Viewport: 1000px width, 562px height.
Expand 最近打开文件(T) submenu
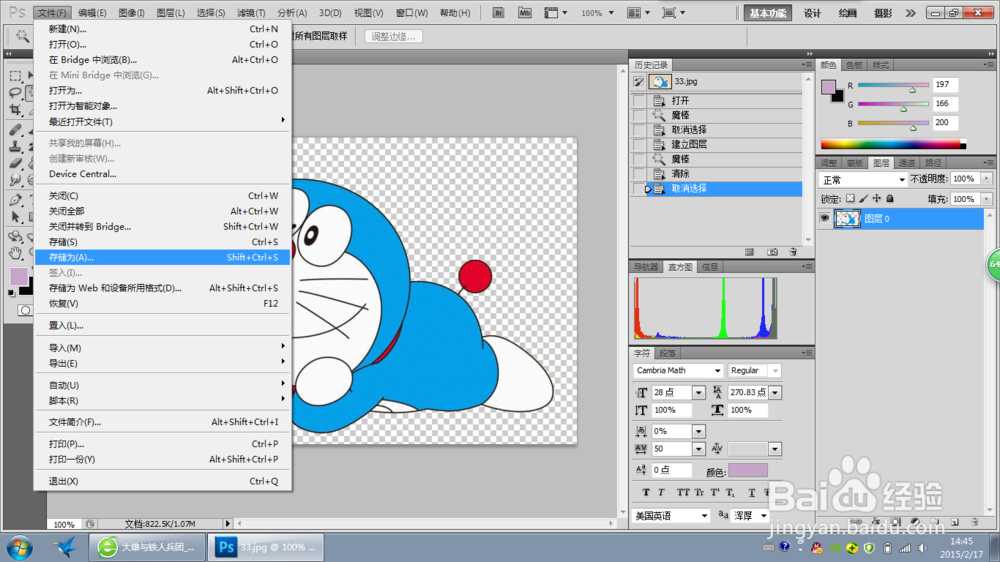coord(163,122)
